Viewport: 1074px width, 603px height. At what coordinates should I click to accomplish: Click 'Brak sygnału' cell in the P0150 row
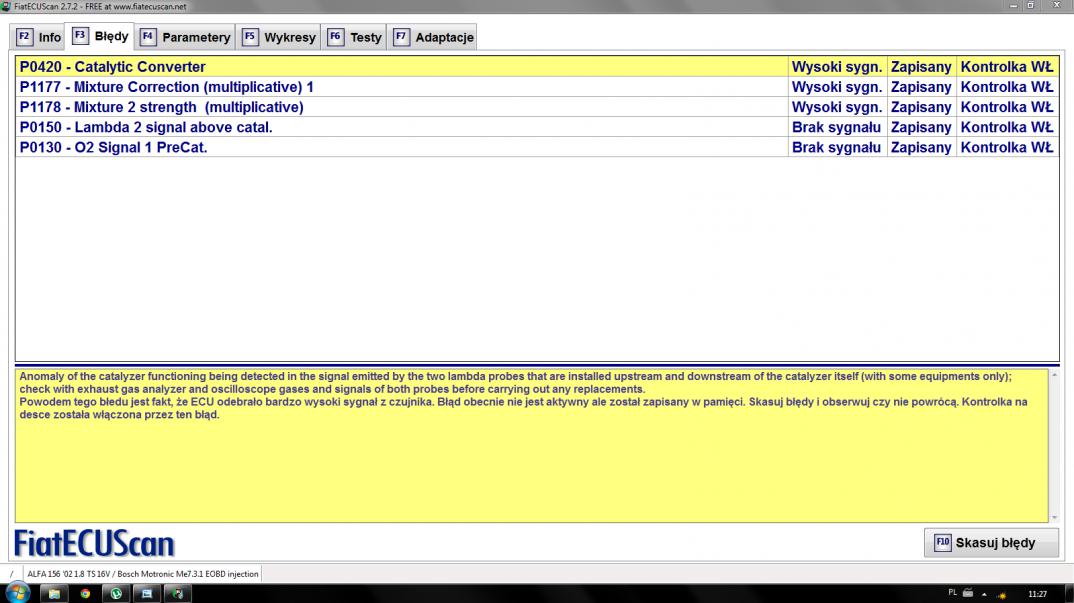point(837,127)
